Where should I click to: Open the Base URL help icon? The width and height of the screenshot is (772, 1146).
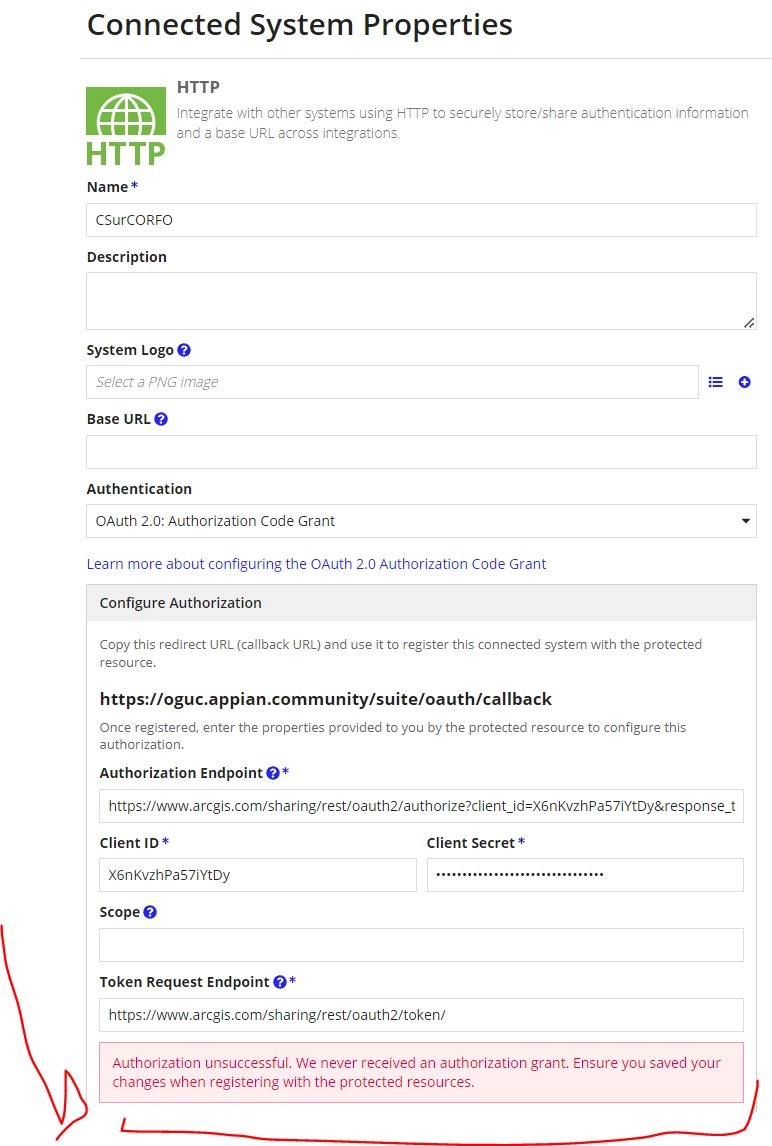point(161,419)
